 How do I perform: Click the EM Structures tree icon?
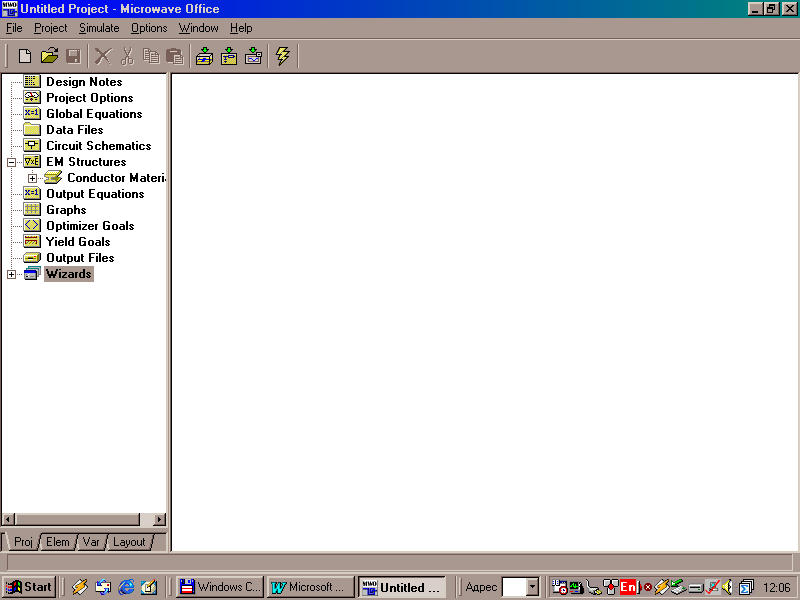point(32,162)
